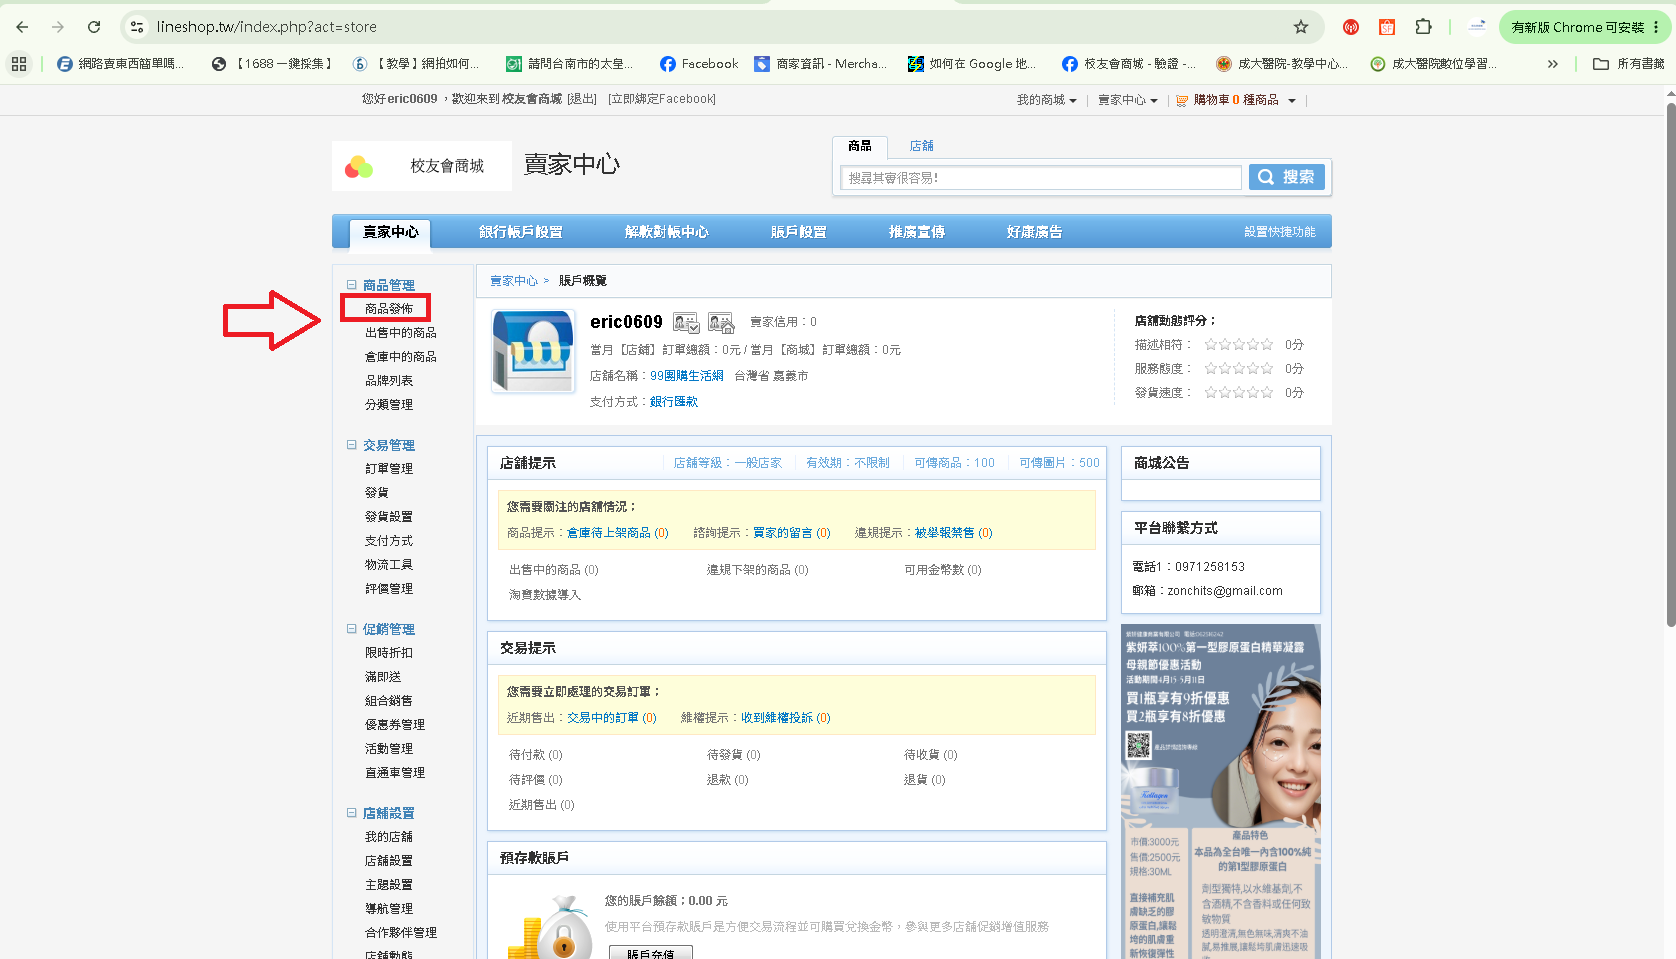Expand the 購物車 cart dropdown
This screenshot has height=959, width=1676.
tap(1291, 100)
